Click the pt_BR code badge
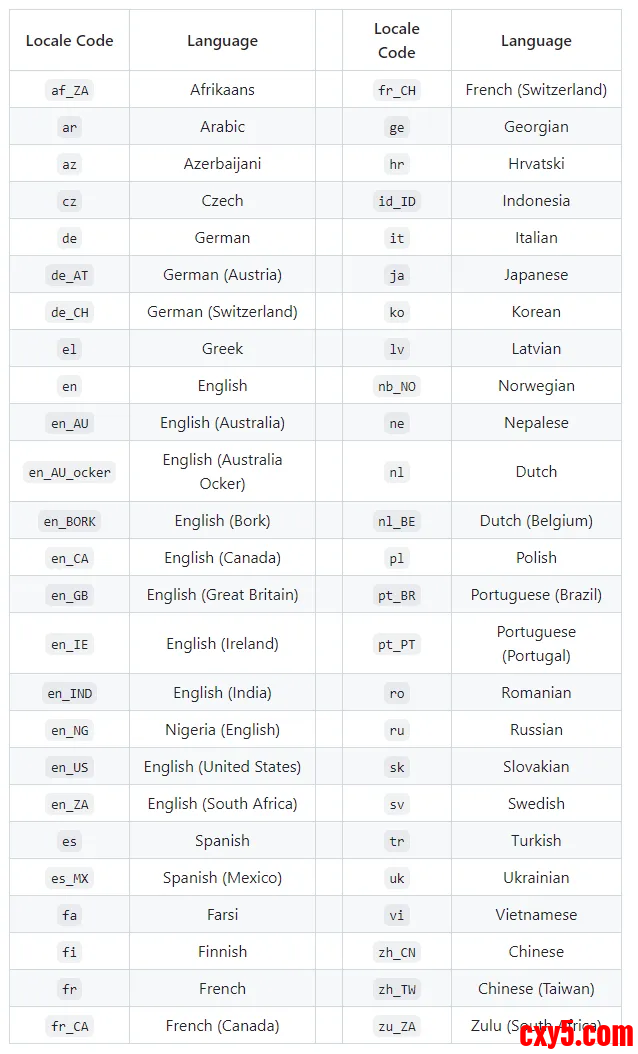This screenshot has height=1054, width=638. (x=397, y=595)
